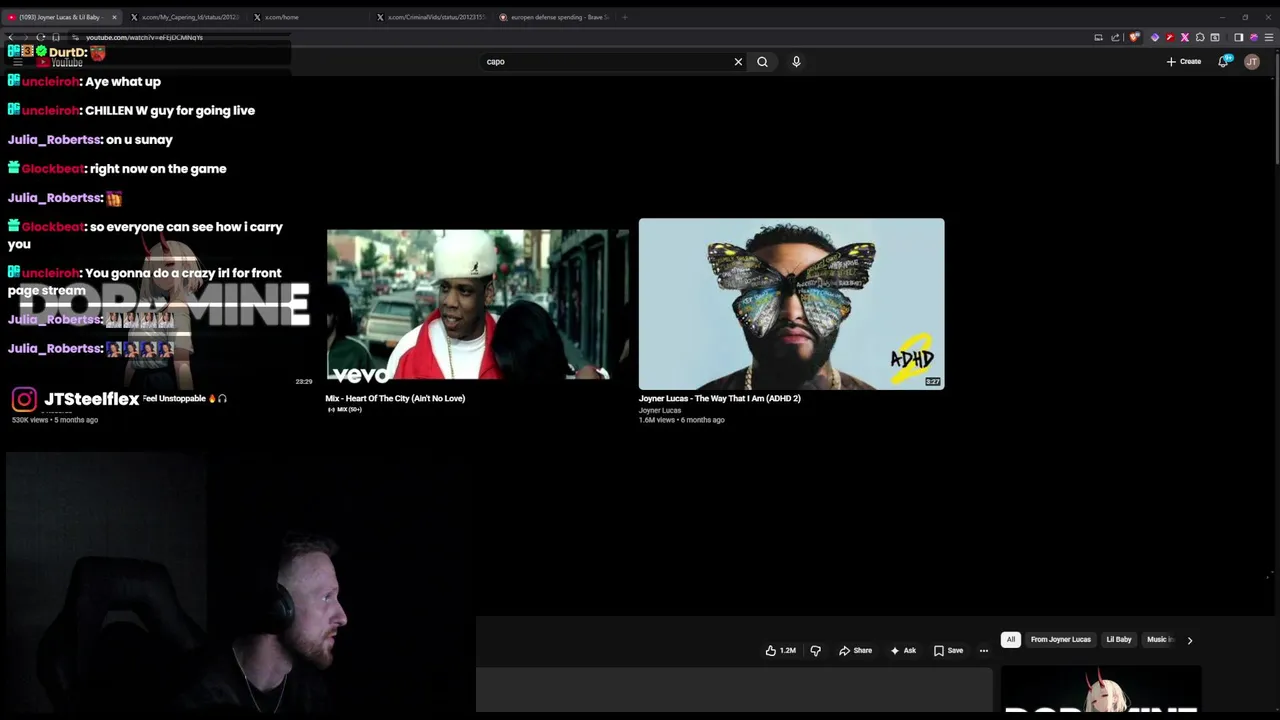Click the youtube.com URL in address bar
Viewport: 1280px width, 720px height.
click(144, 37)
